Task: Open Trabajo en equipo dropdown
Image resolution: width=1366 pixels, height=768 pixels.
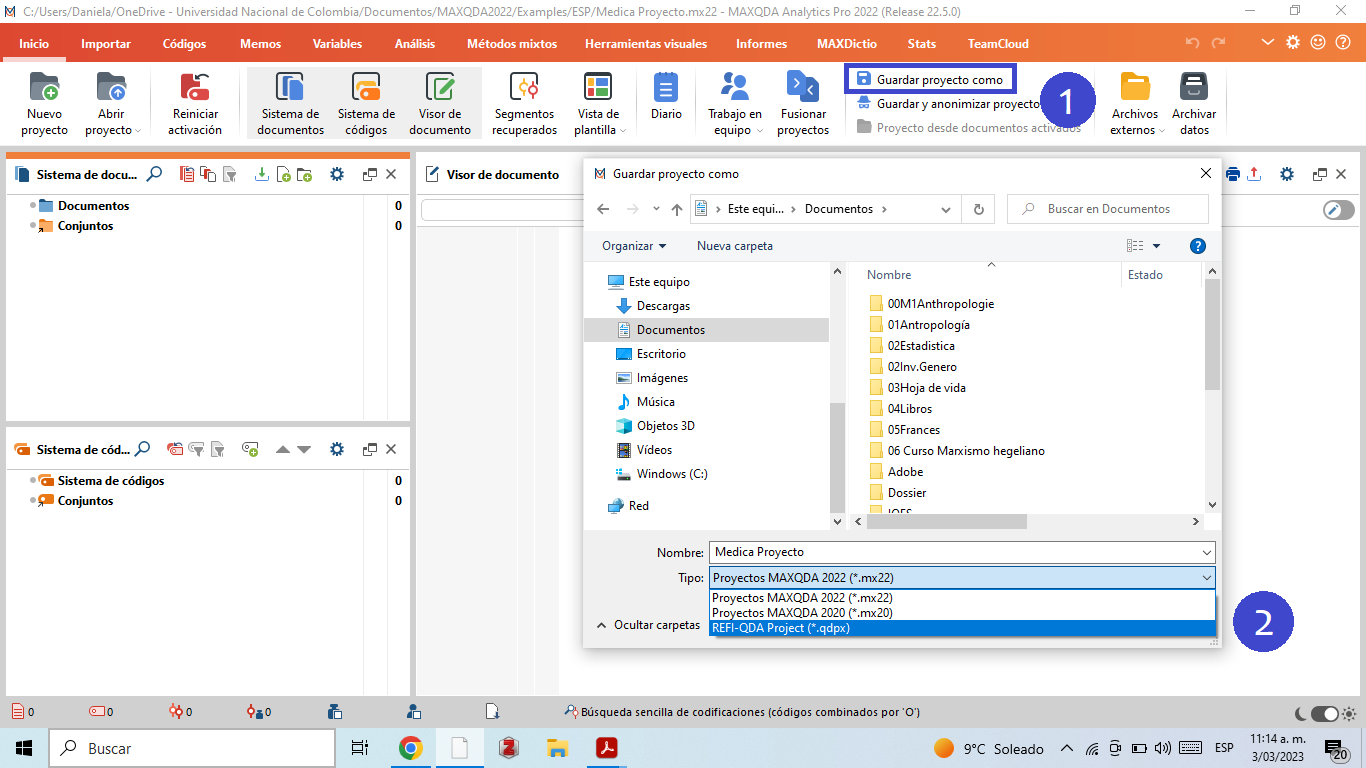Action: pos(759,131)
